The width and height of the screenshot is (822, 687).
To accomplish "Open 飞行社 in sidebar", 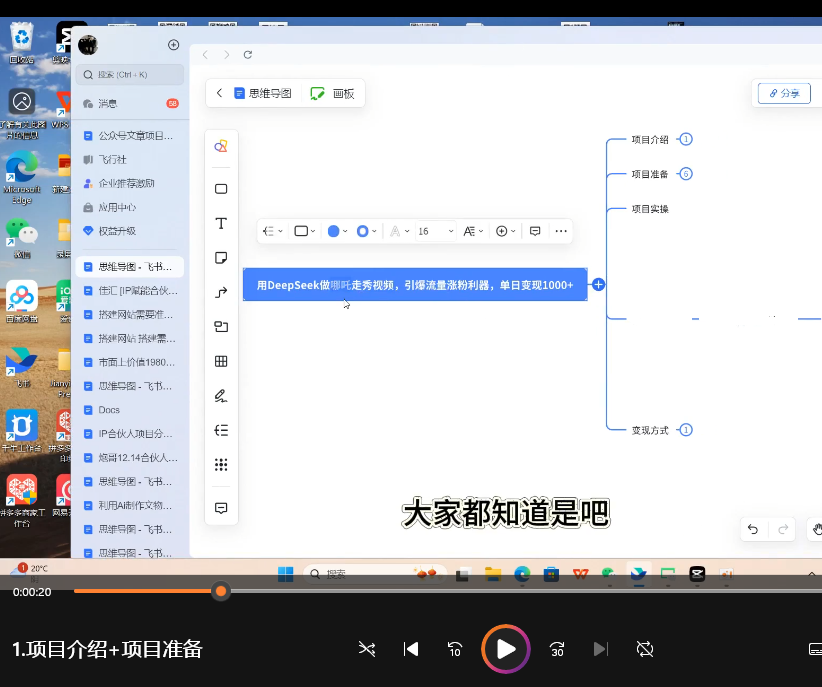I will tap(130, 159).
